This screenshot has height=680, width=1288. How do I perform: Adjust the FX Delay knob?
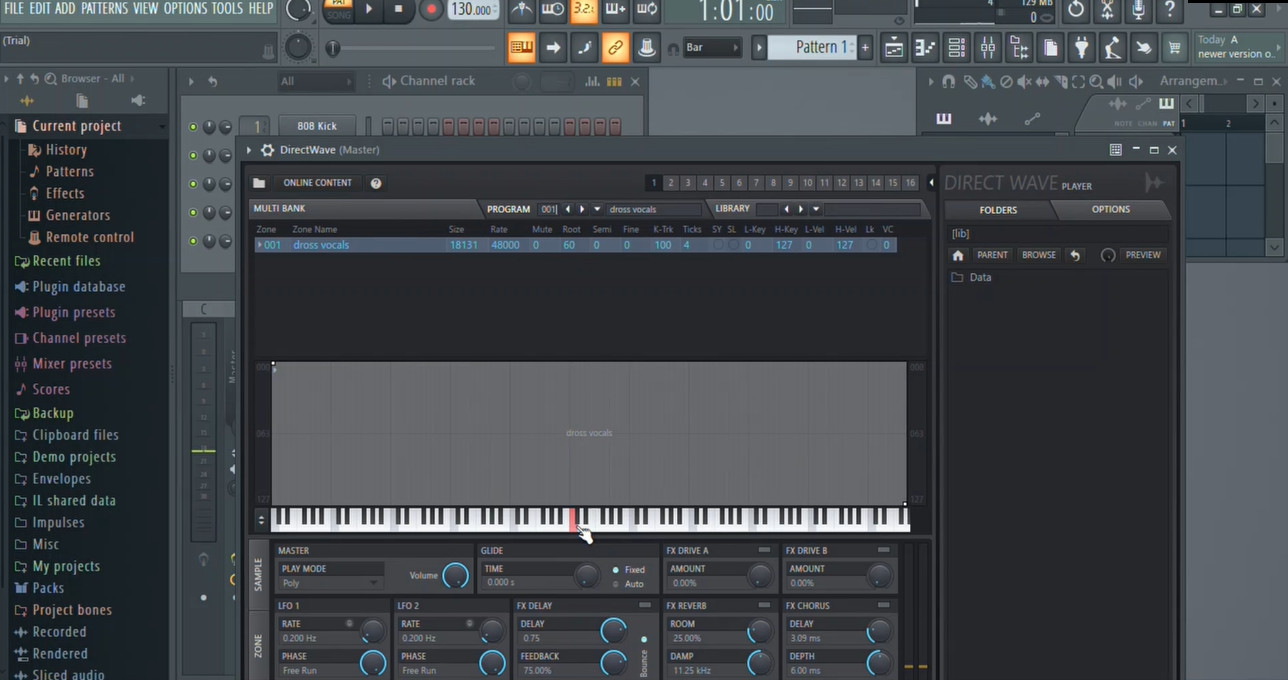614,631
